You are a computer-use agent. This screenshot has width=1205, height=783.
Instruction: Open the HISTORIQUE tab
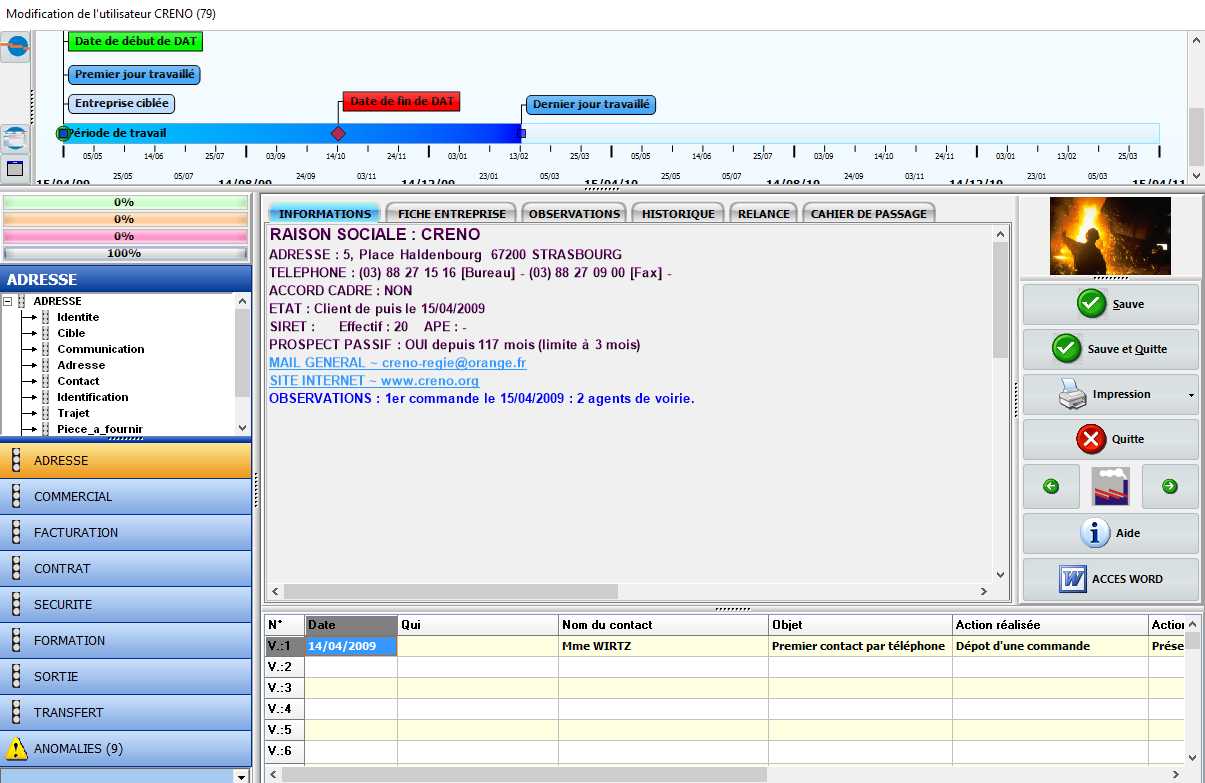tap(678, 214)
